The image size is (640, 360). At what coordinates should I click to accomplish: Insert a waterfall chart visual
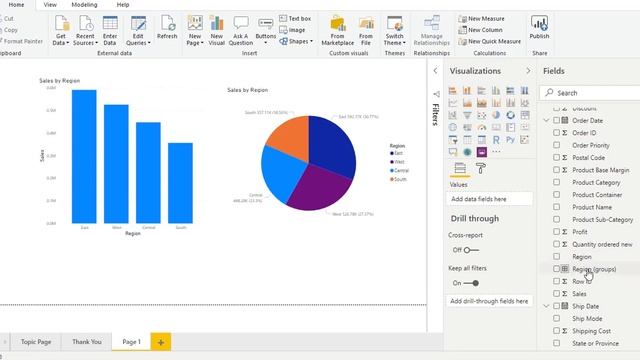point(453,115)
